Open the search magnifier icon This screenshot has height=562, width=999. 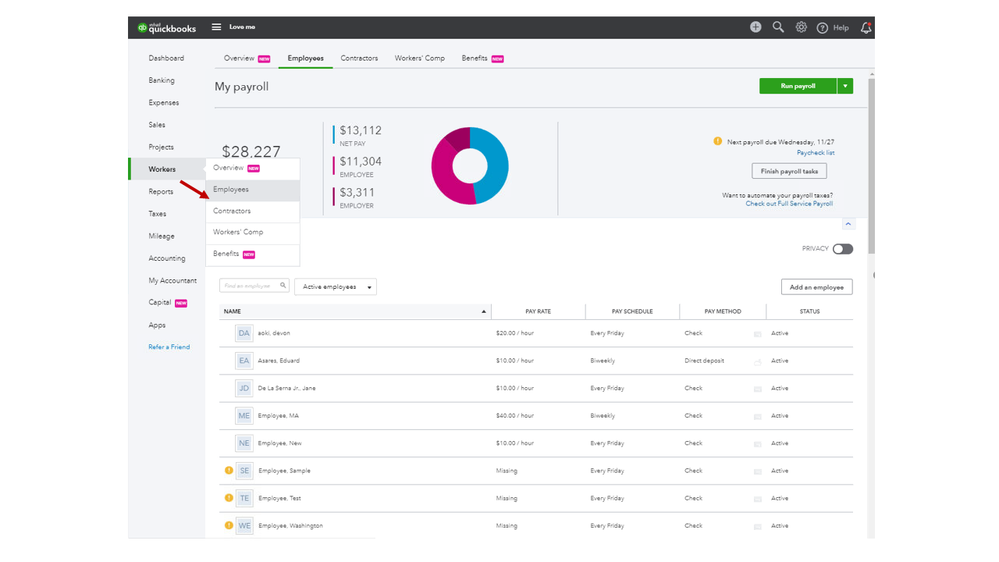coord(778,27)
